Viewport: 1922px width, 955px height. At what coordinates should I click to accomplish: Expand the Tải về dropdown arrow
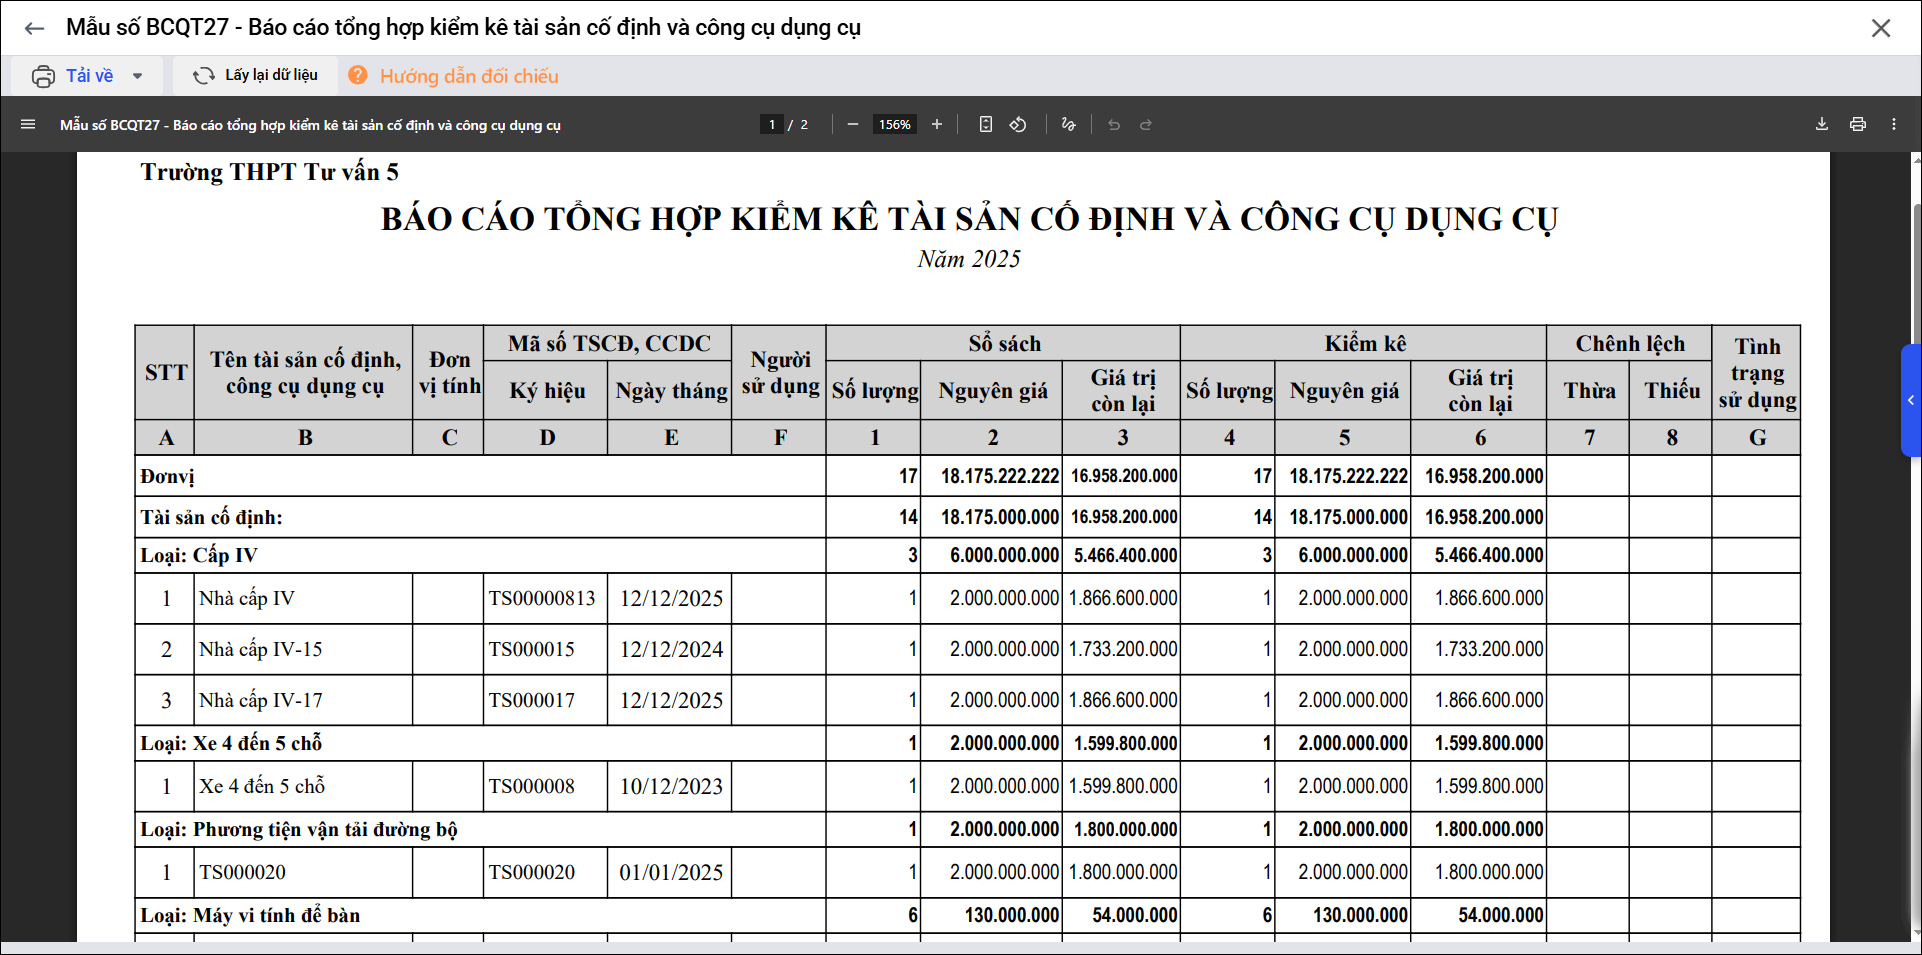tap(138, 76)
